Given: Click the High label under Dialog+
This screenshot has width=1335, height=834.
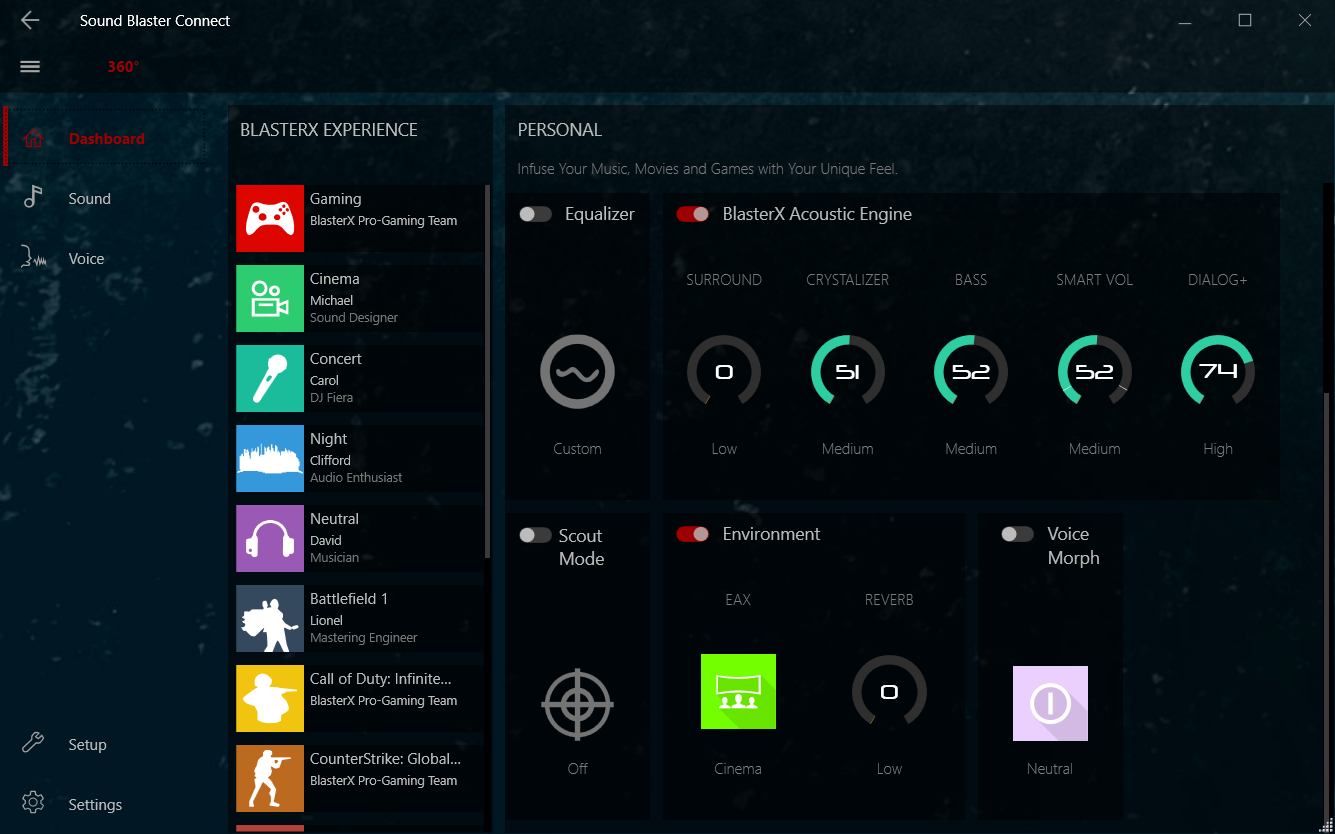Looking at the screenshot, I should [1218, 449].
